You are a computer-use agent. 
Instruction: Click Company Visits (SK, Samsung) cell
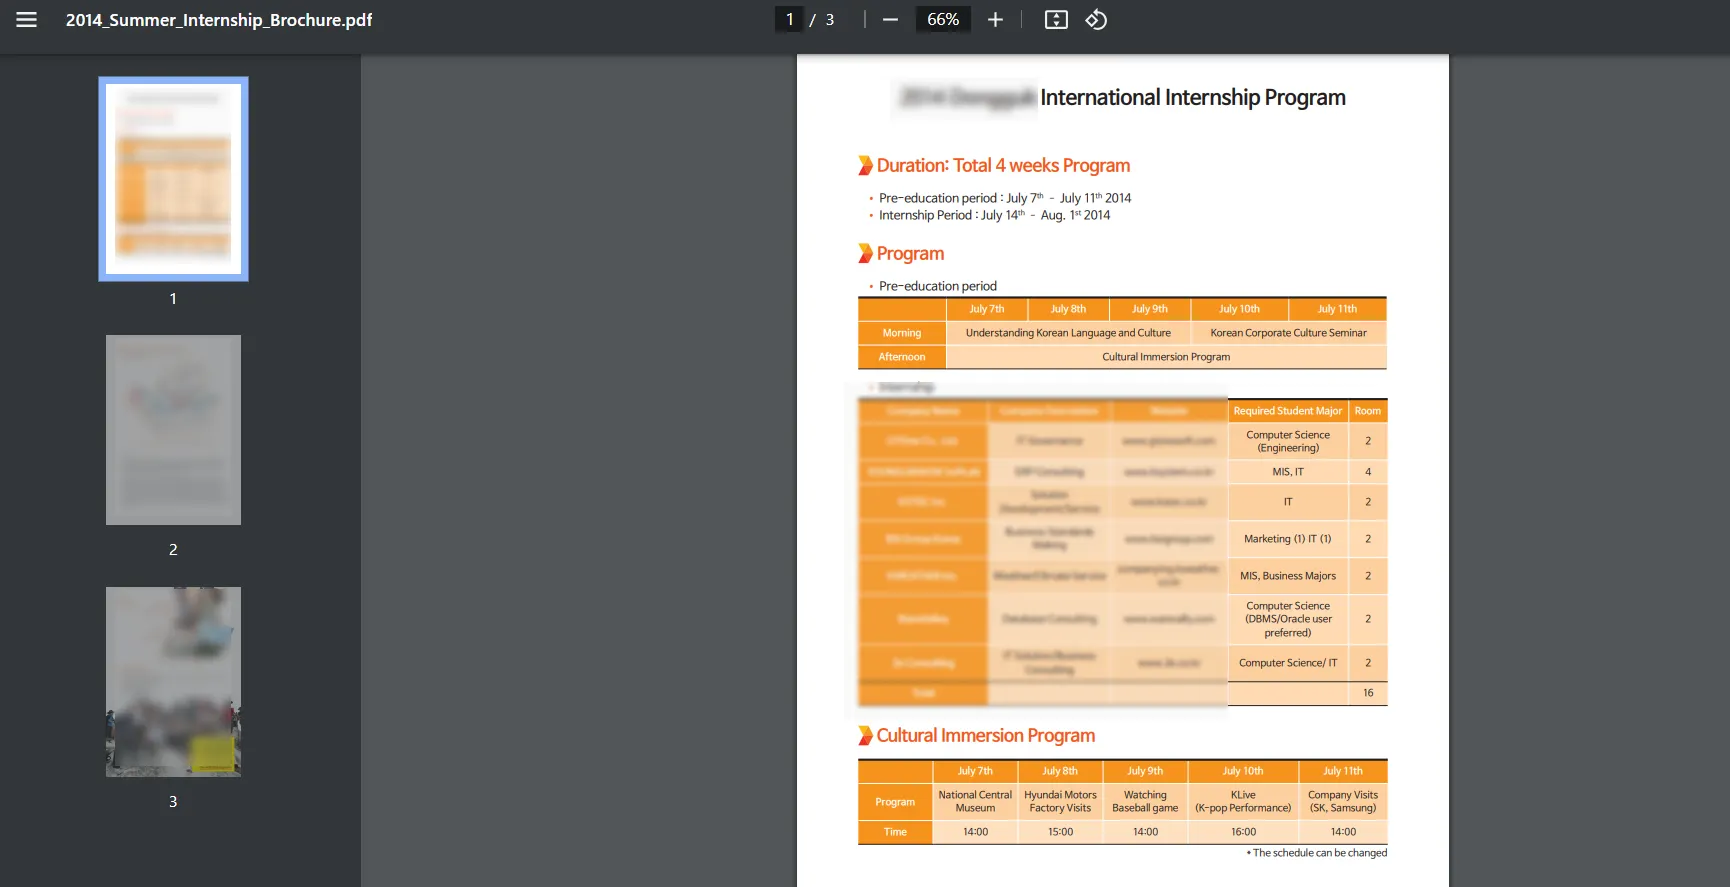1343,802
